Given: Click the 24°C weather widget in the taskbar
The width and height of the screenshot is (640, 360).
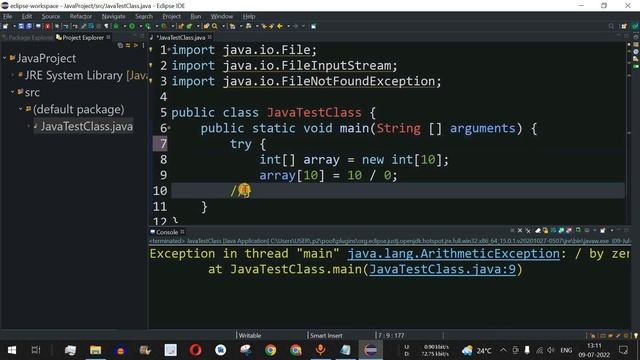Looking at the screenshot, I should [x=477, y=350].
